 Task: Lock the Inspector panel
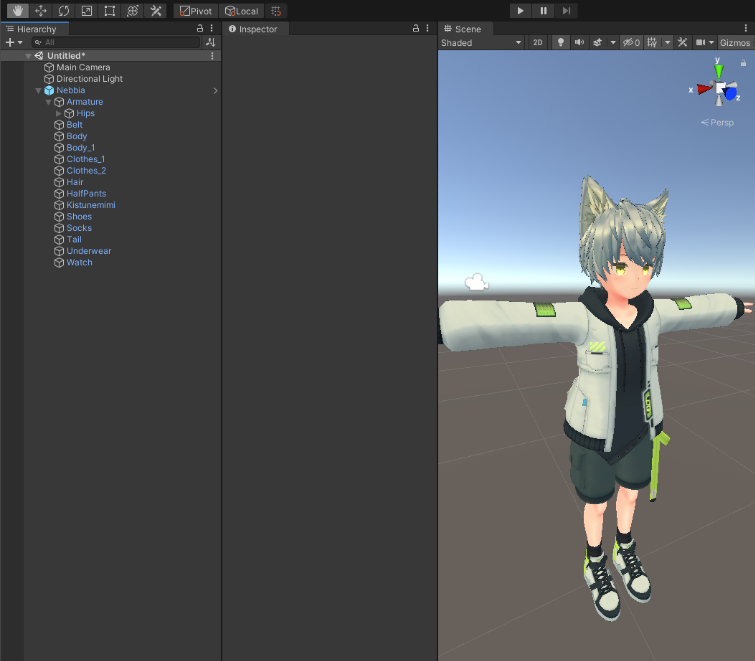[x=416, y=28]
